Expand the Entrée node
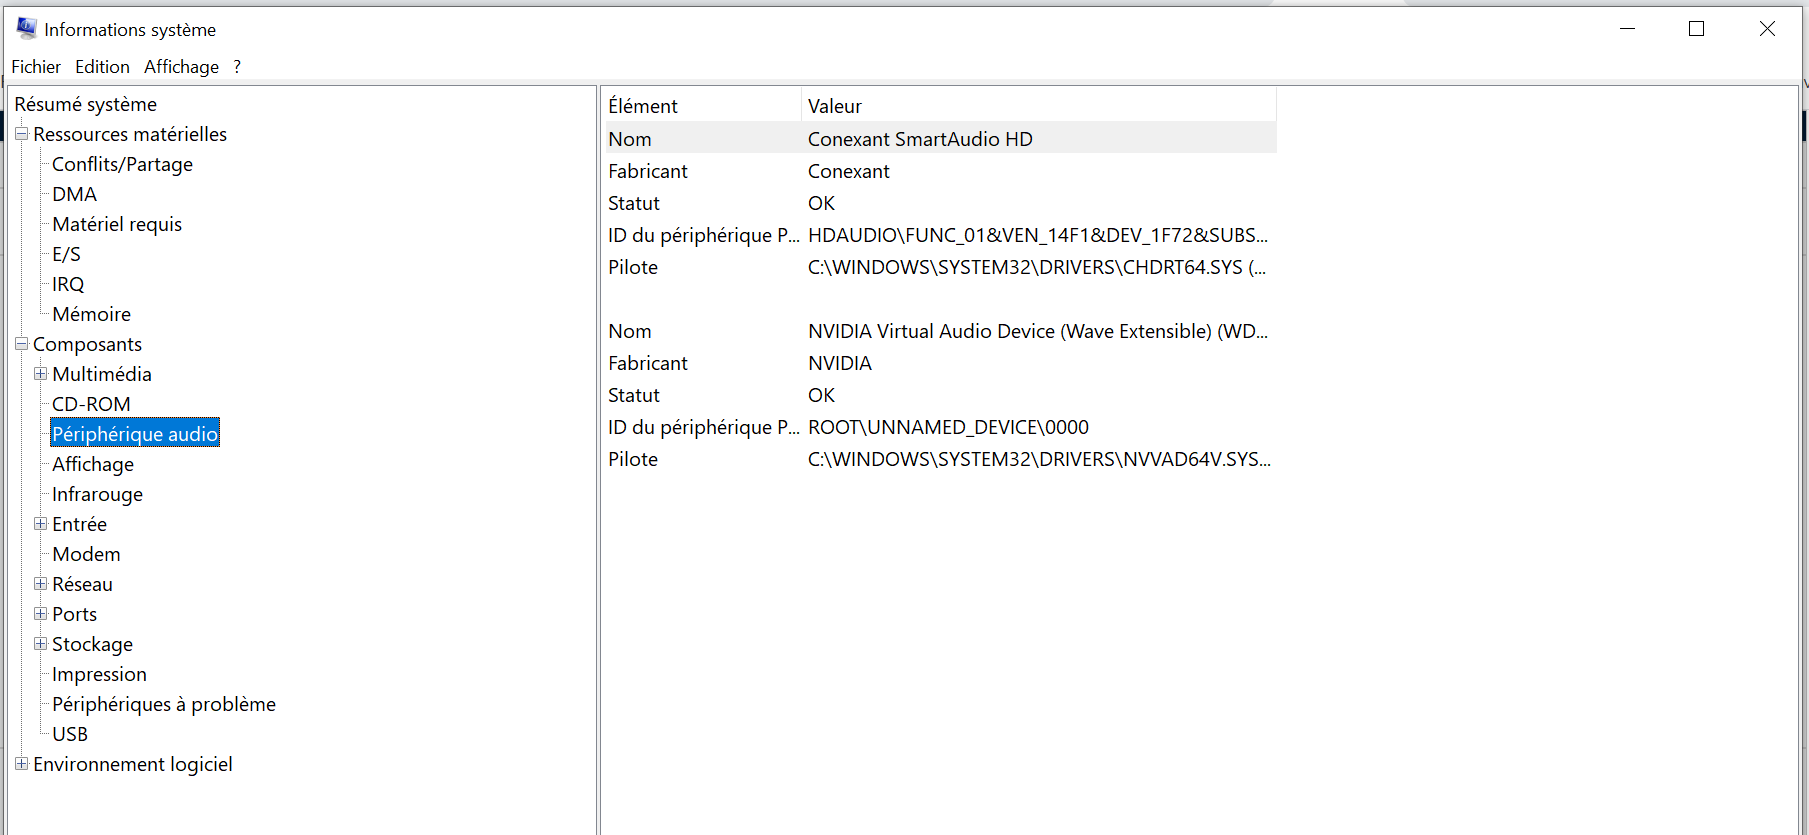The width and height of the screenshot is (1809, 835). pyautogui.click(x=41, y=524)
